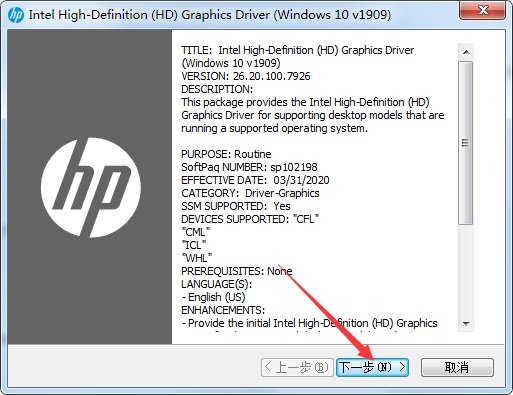
Task: Click the ENHANCEMENTS: heading text
Action: pos(223,310)
